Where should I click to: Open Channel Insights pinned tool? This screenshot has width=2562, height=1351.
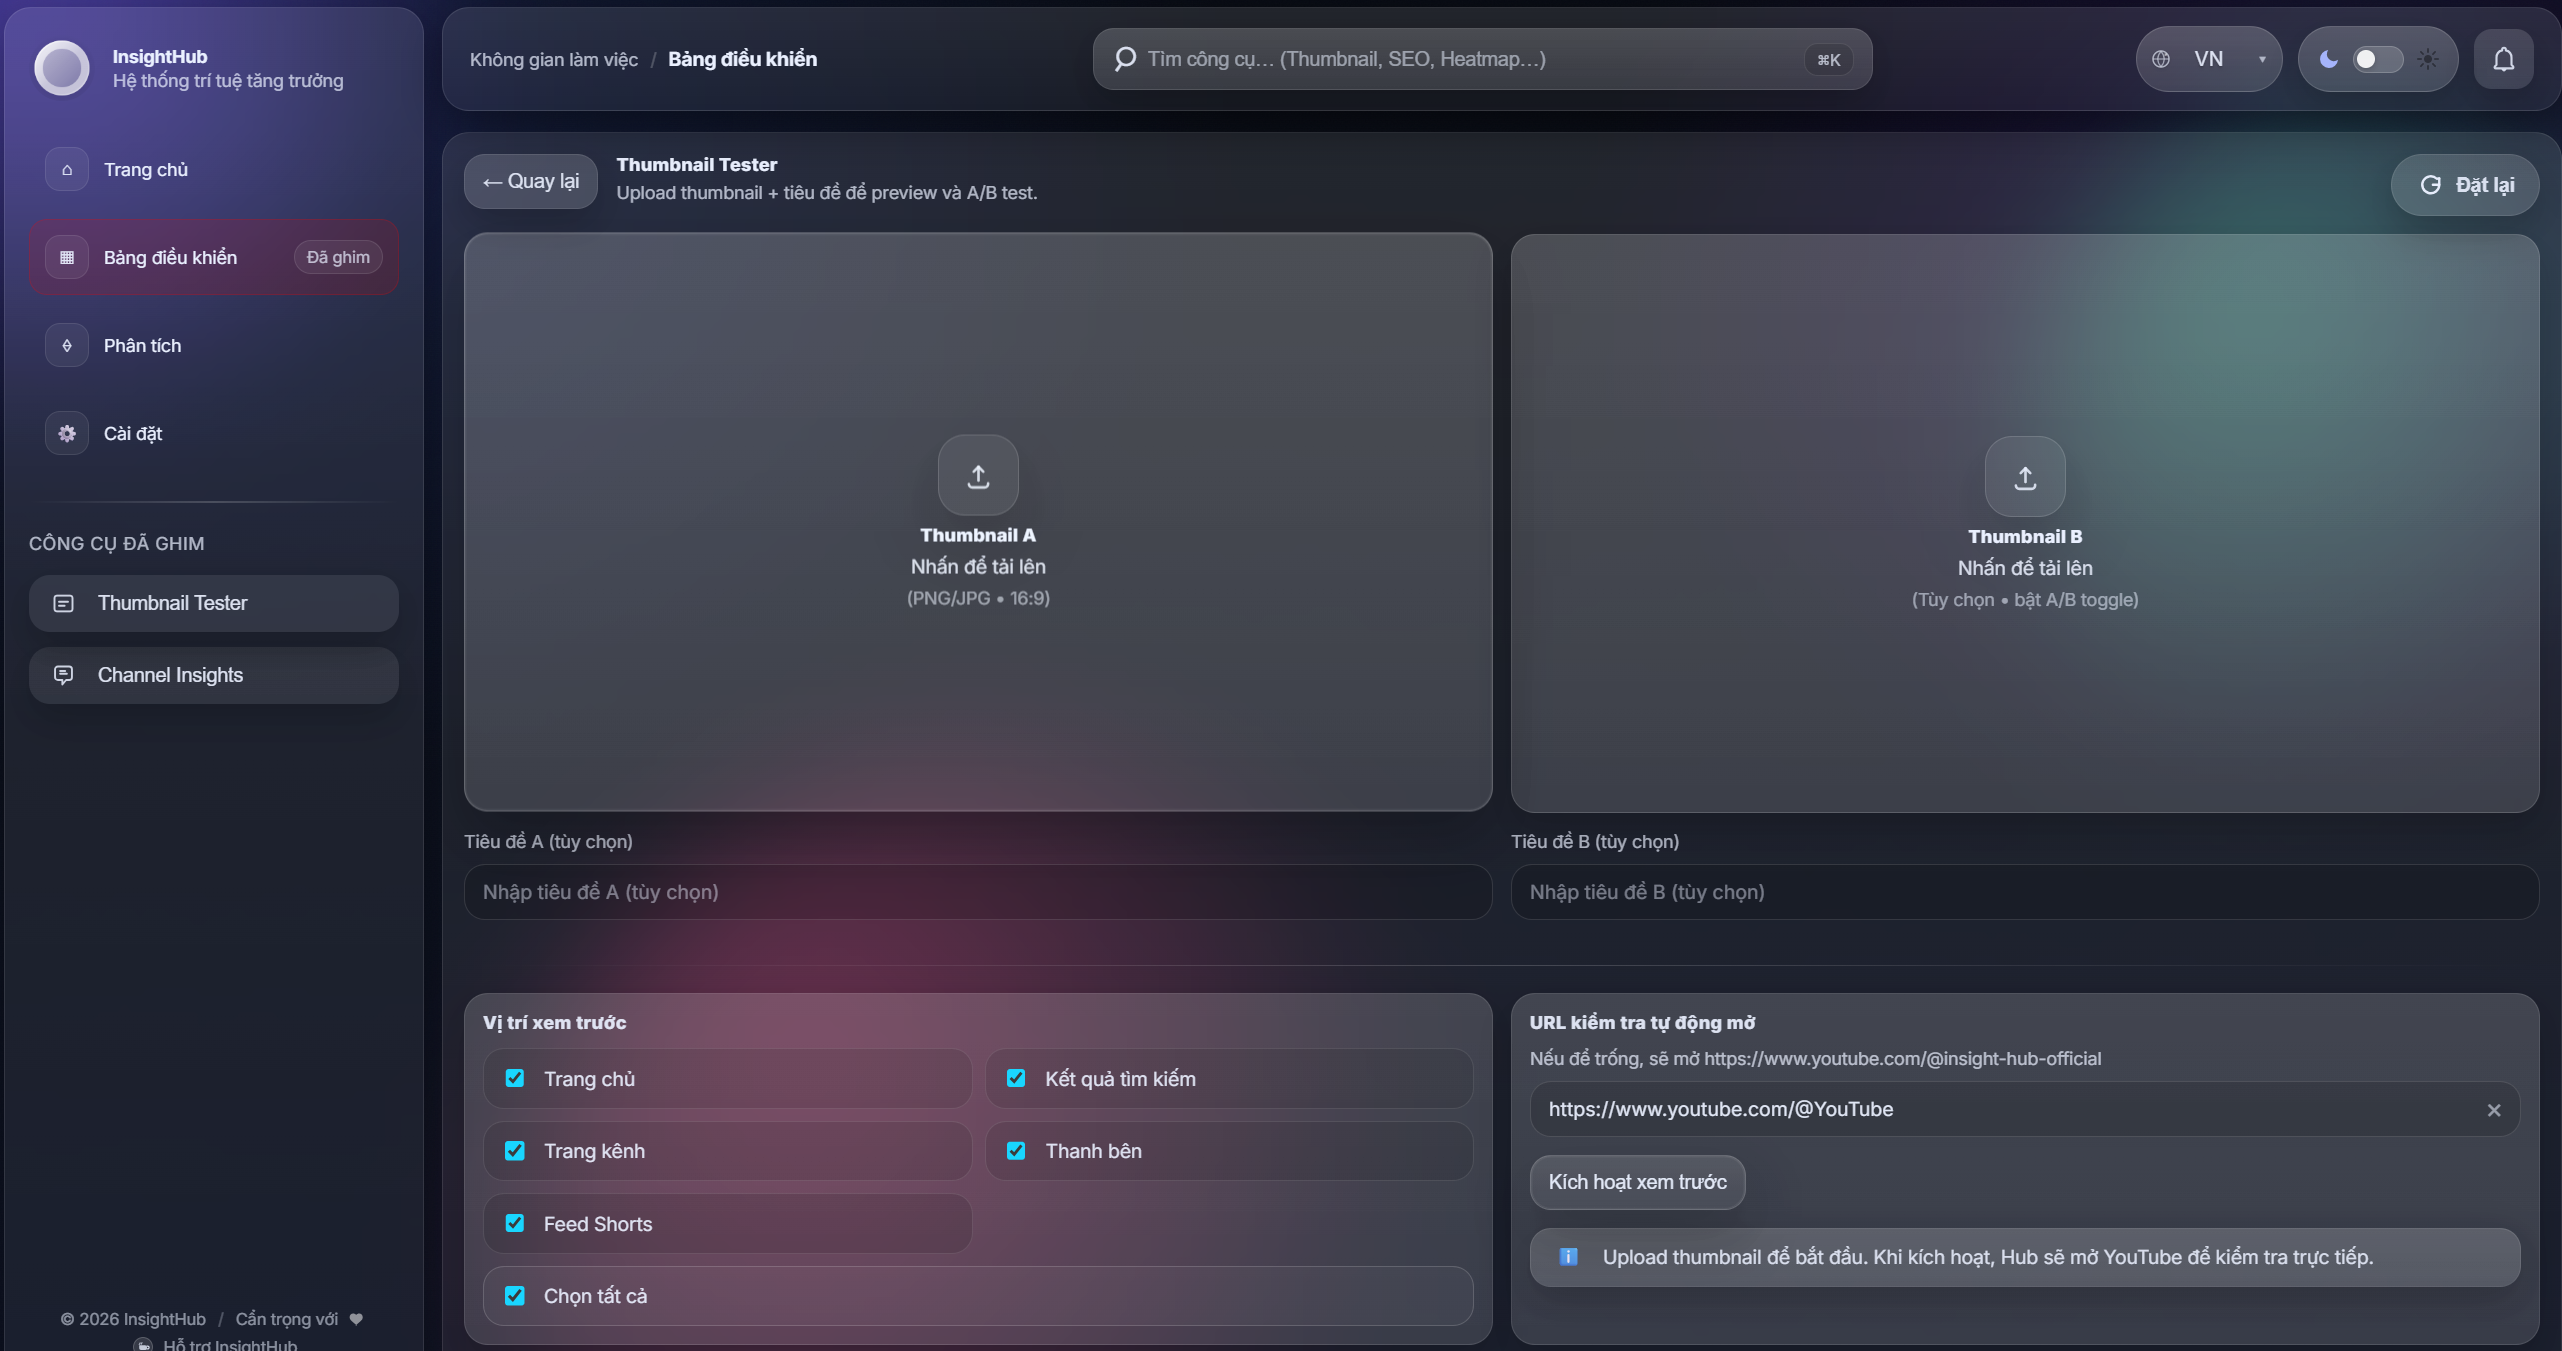(x=214, y=675)
